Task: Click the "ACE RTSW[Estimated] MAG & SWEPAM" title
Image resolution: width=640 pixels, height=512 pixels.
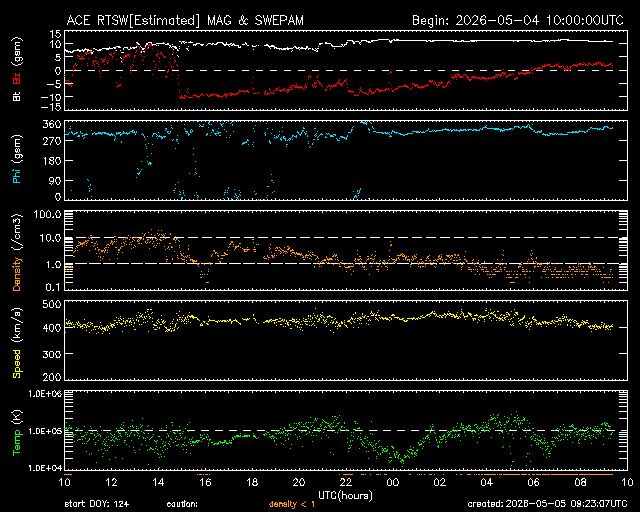Action: click(185, 20)
